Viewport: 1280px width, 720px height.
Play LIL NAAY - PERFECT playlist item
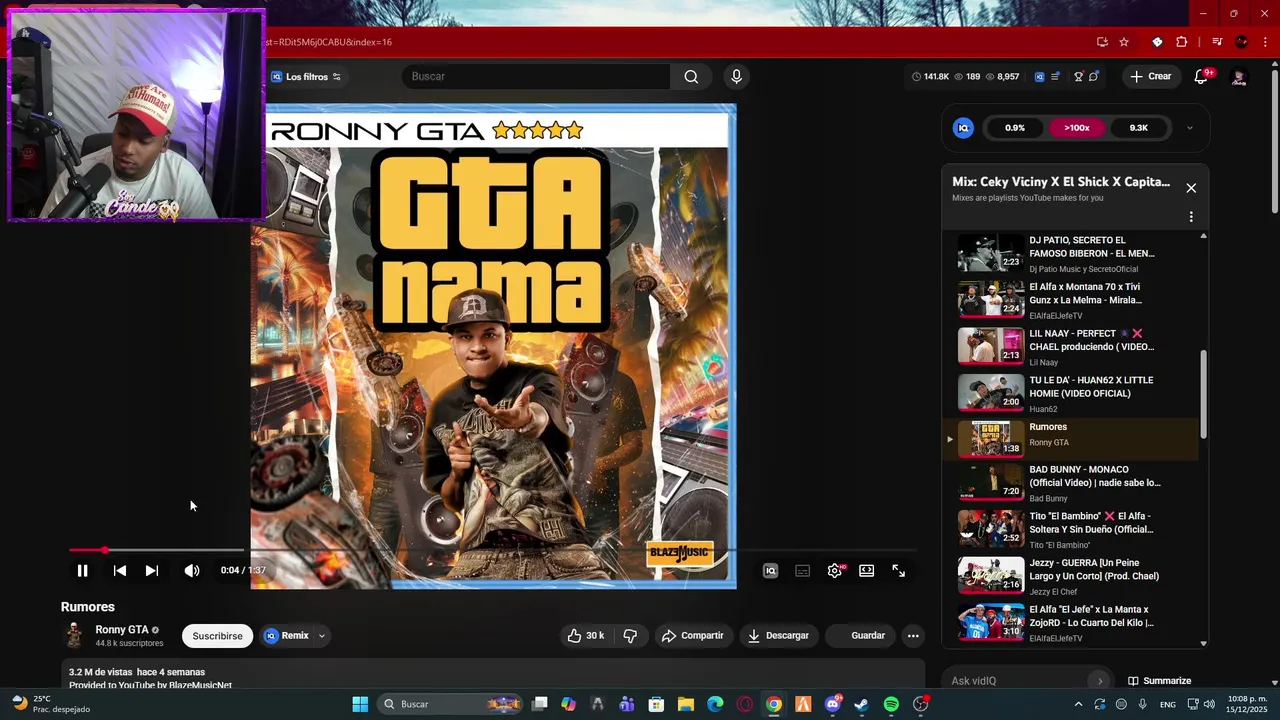1070,347
